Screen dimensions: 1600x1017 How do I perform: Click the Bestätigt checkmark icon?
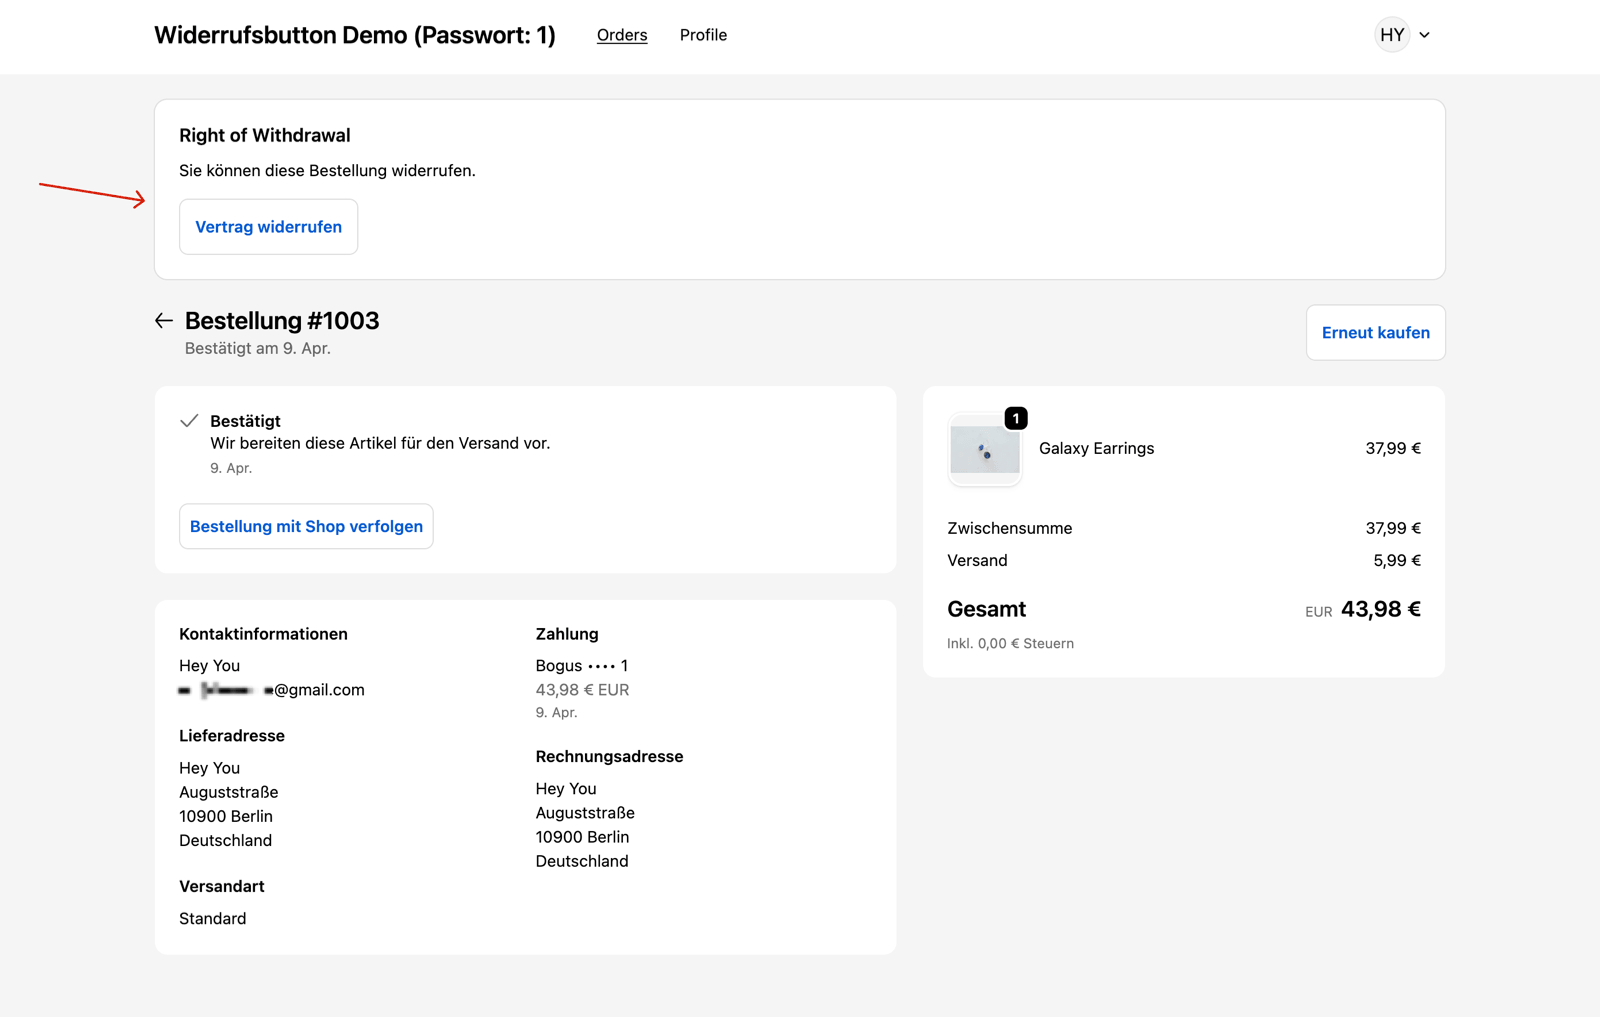tap(189, 421)
